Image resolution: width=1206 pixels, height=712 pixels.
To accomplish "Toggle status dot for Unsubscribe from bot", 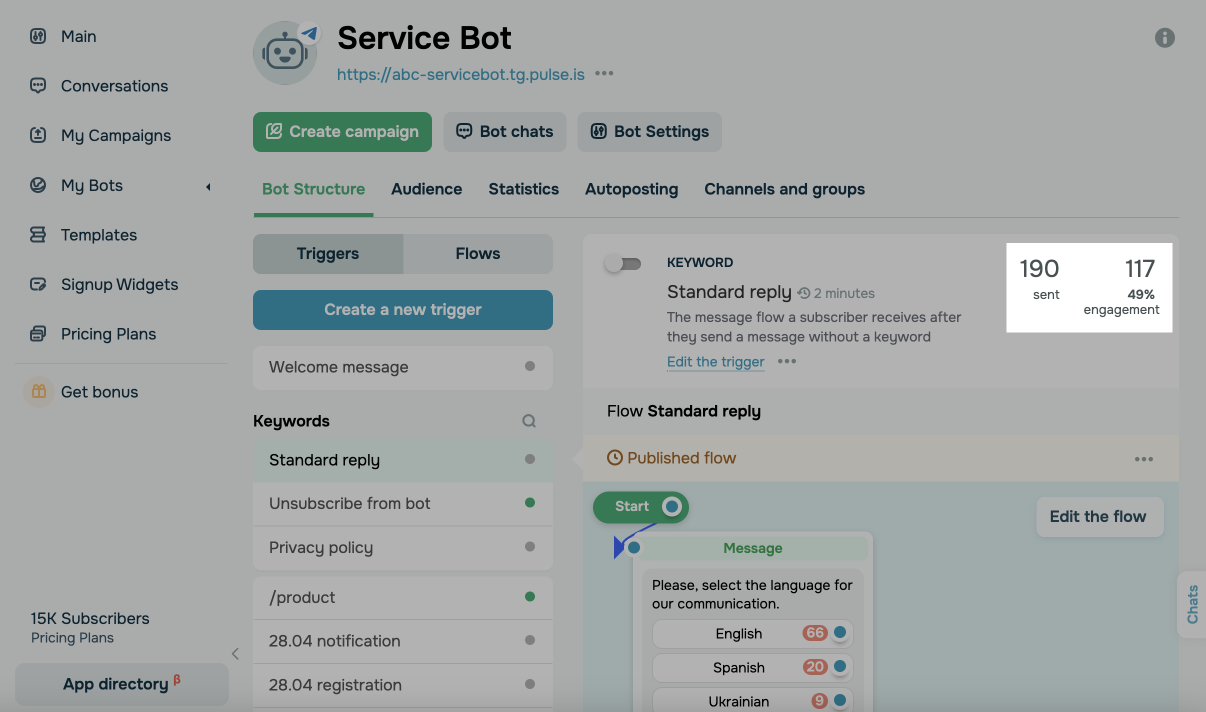I will coord(530,503).
